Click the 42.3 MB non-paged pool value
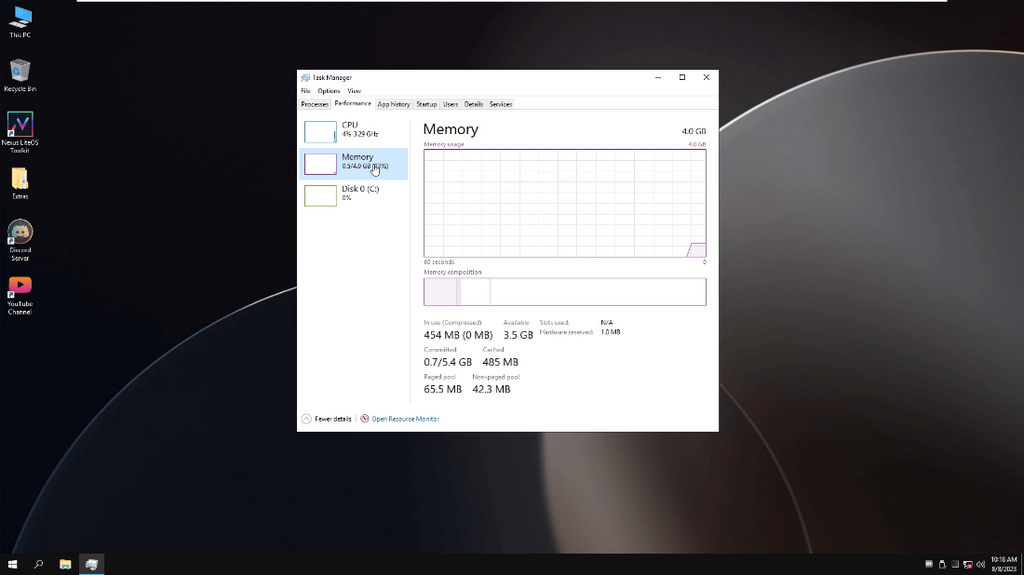1024x575 pixels. click(491, 389)
